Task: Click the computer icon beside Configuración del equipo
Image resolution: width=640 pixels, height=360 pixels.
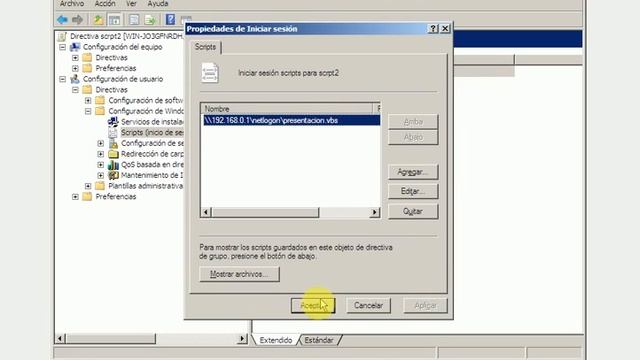Action: (75, 47)
